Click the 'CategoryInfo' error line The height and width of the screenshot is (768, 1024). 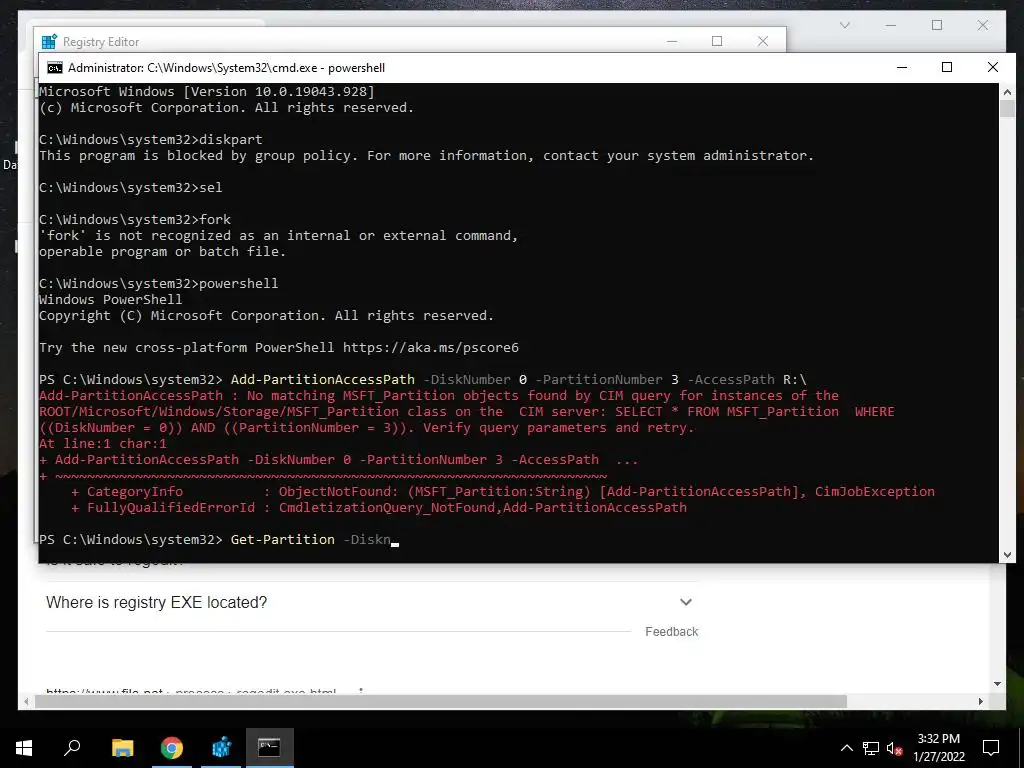point(503,492)
